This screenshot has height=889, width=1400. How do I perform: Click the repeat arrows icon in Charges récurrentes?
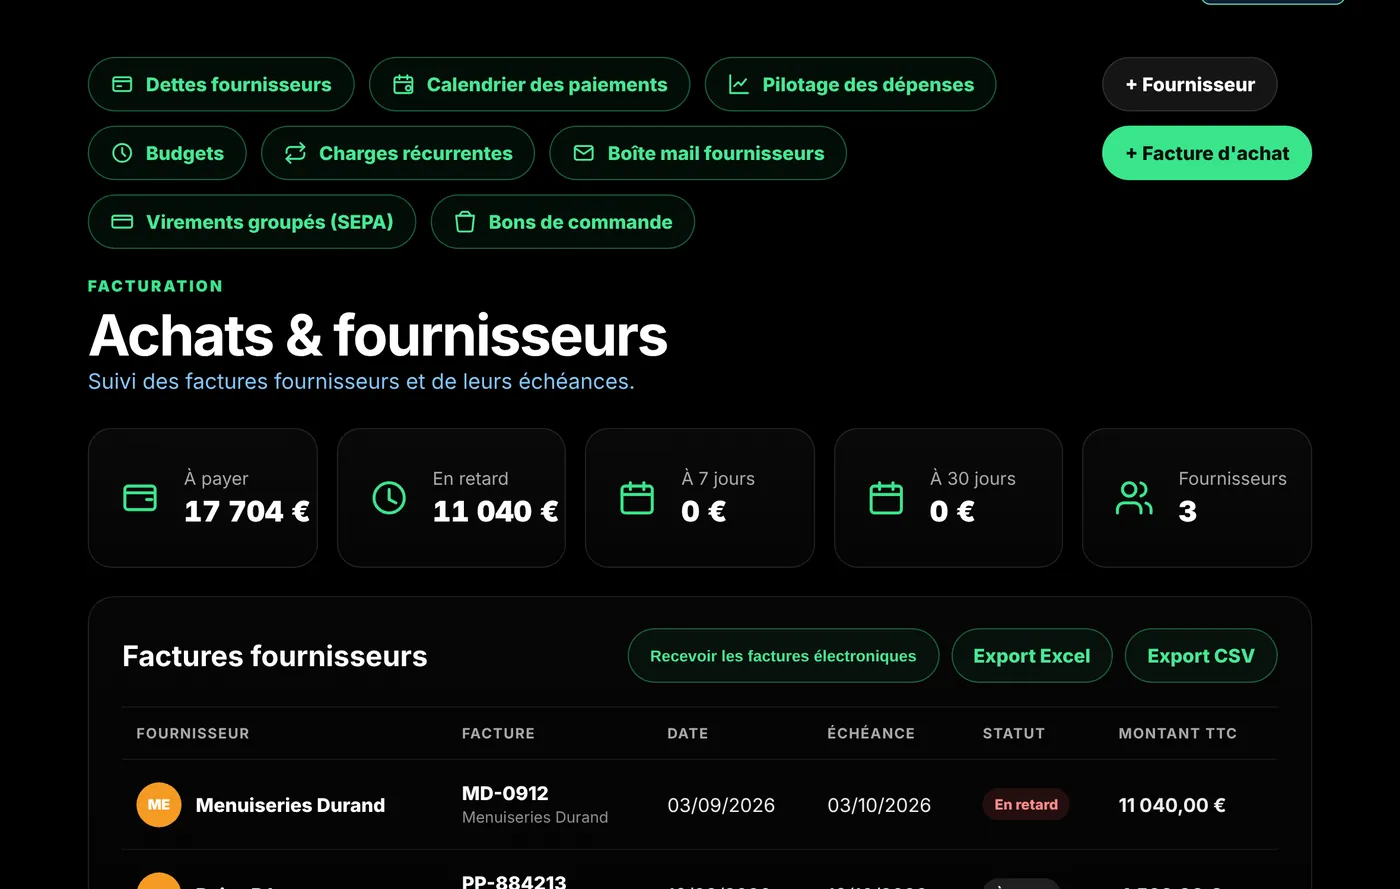295,153
